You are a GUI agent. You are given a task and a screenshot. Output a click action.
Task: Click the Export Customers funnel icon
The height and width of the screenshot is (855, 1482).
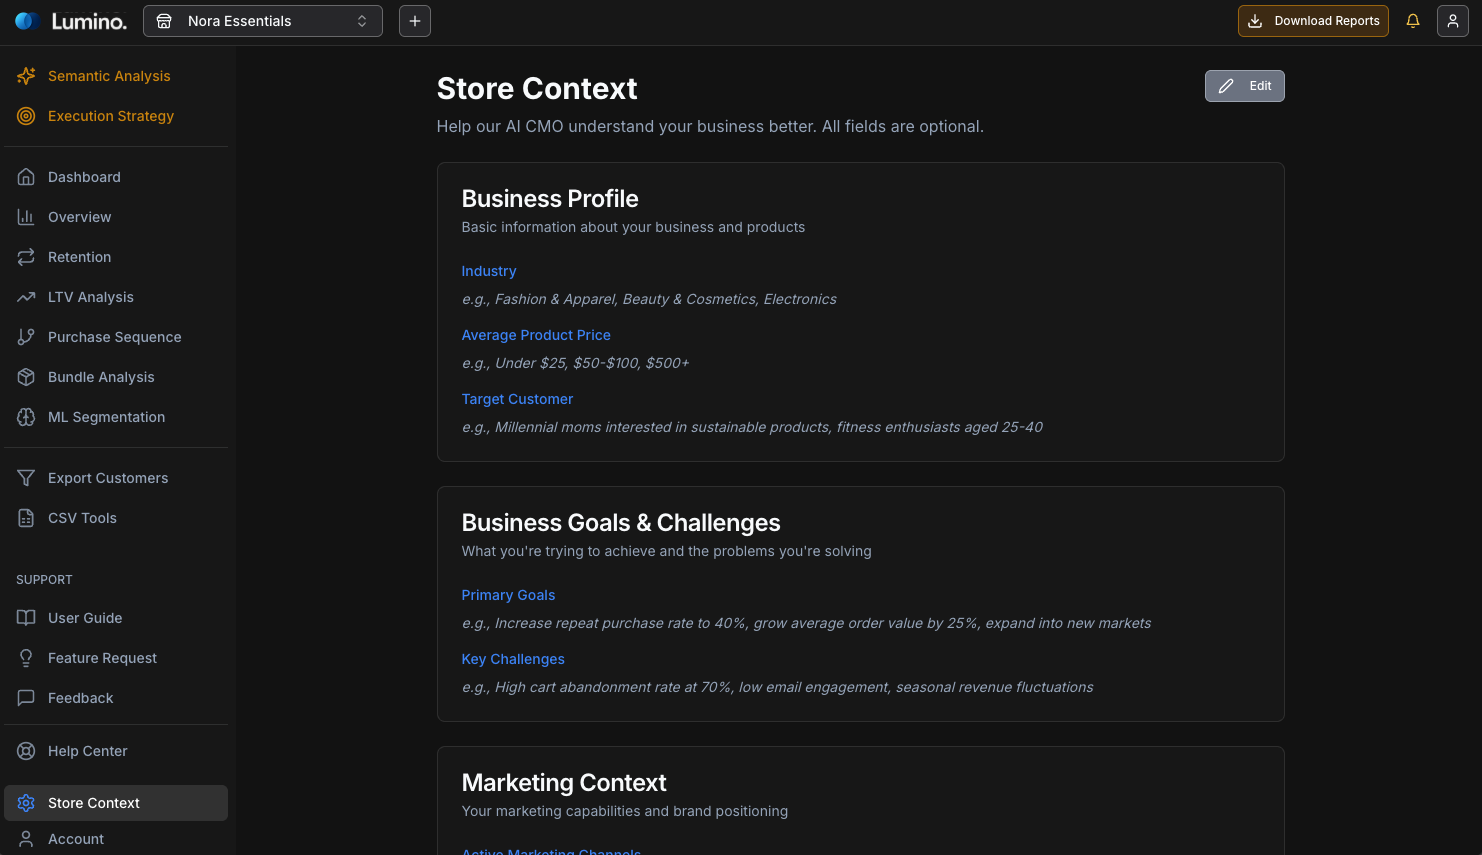pos(26,478)
